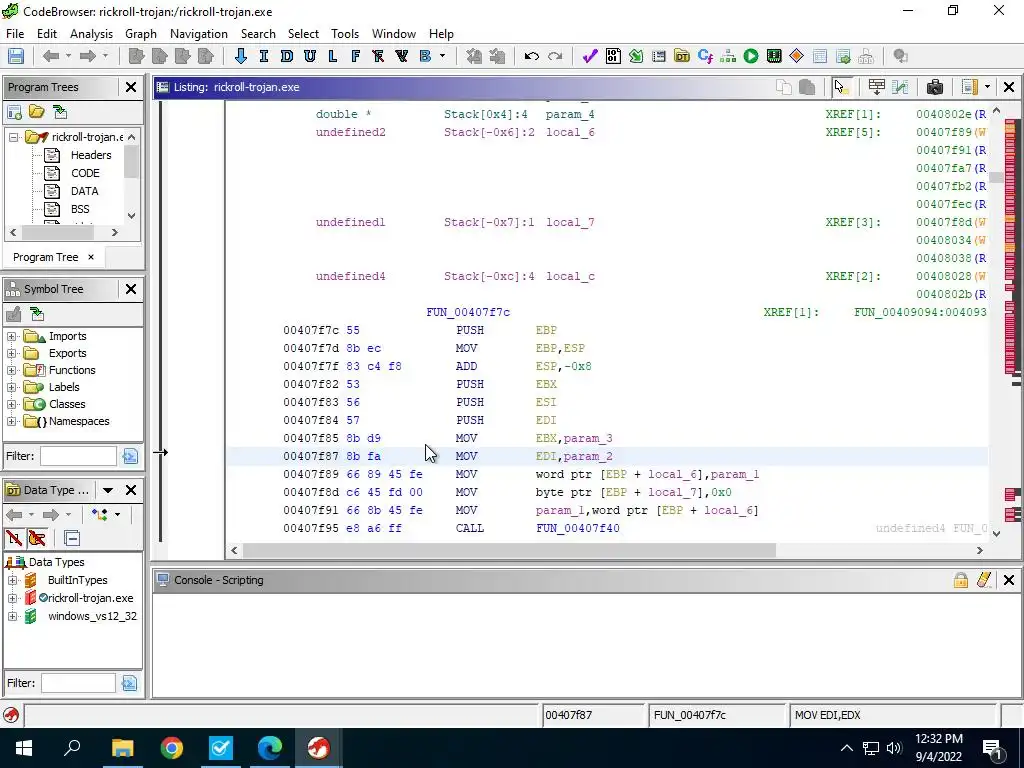Image resolution: width=1024 pixels, height=768 pixels.
Task: Expand the Functions folder in Symbol Tree
Action: (x=12, y=370)
